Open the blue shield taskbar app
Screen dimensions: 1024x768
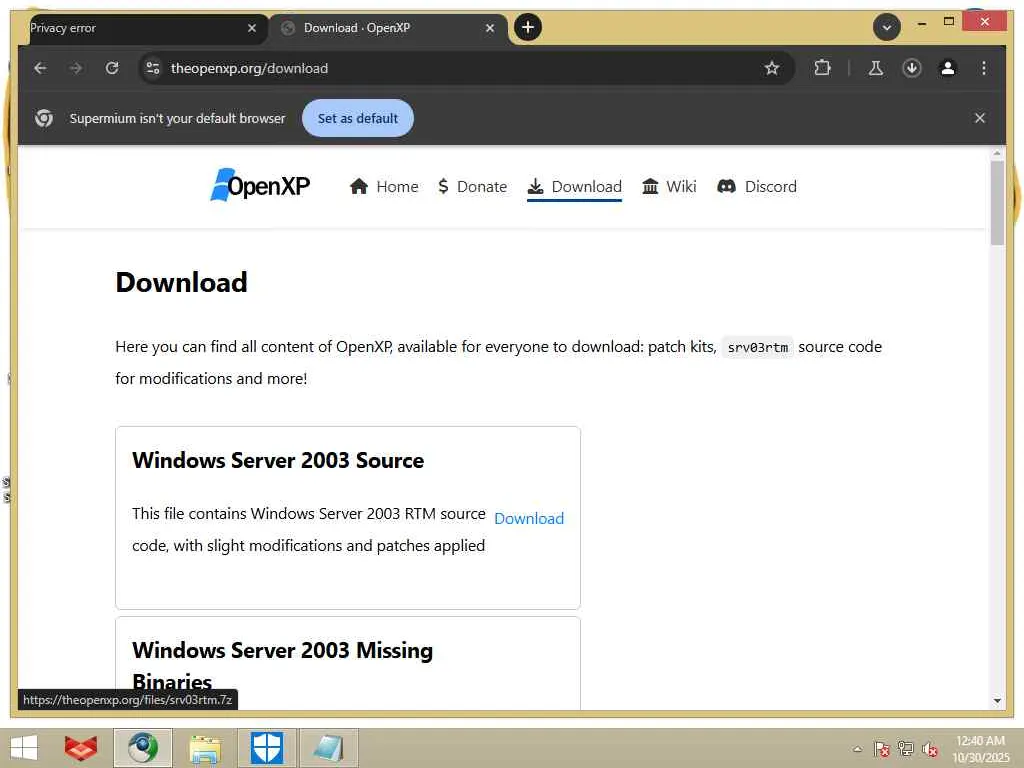[x=266, y=748]
